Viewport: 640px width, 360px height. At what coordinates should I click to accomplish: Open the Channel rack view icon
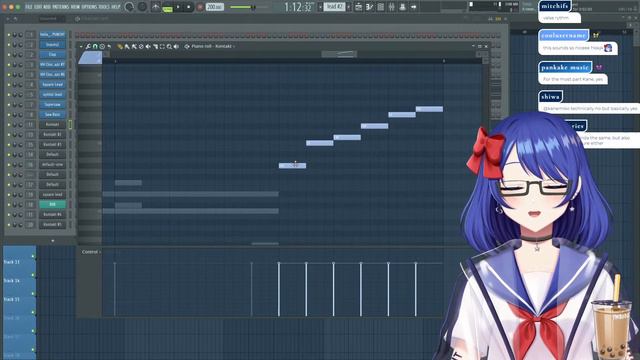(380, 7)
